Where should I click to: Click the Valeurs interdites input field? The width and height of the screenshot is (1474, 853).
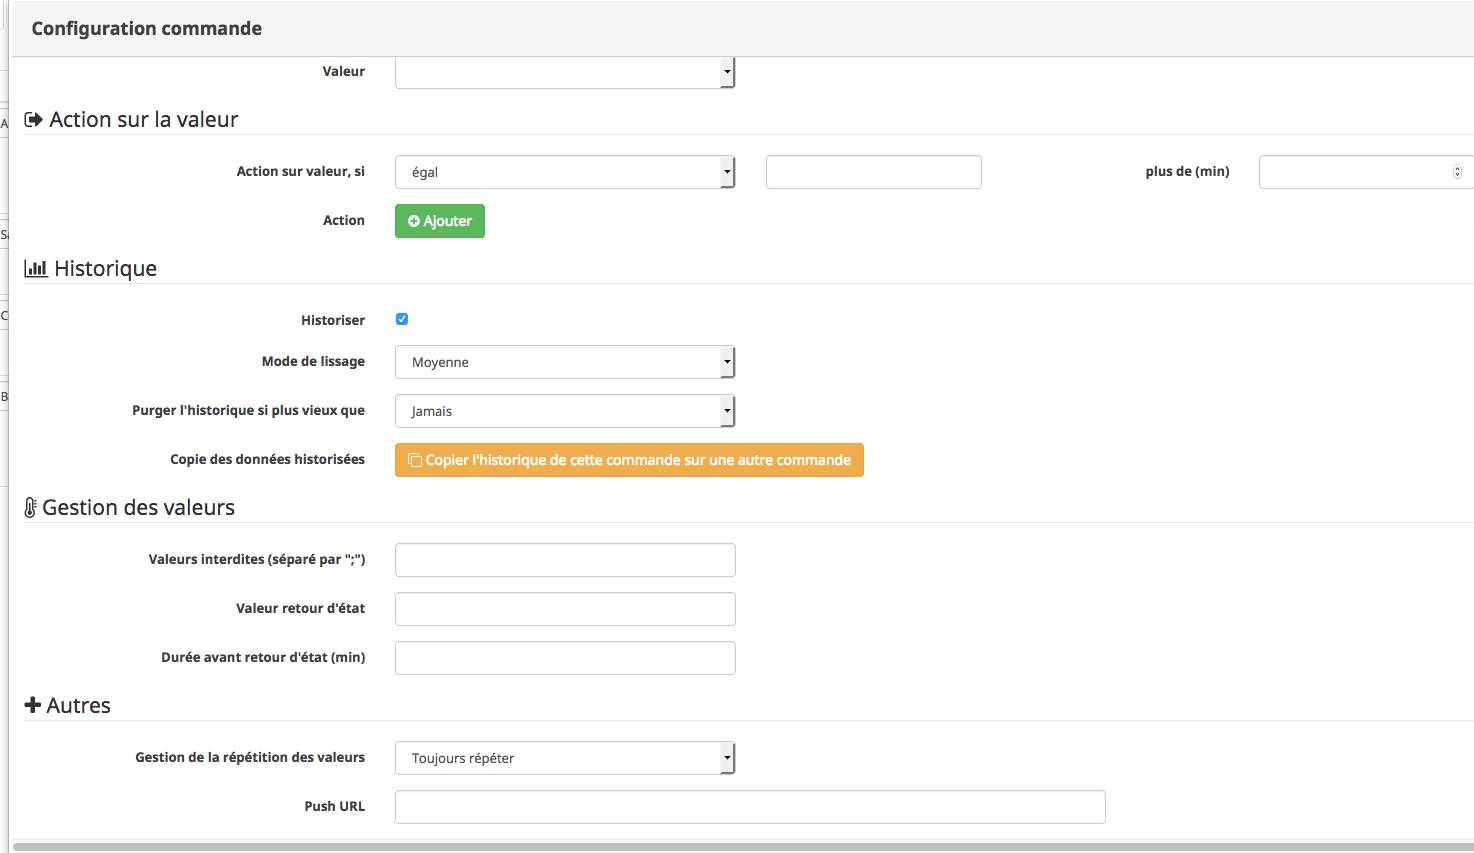565,560
